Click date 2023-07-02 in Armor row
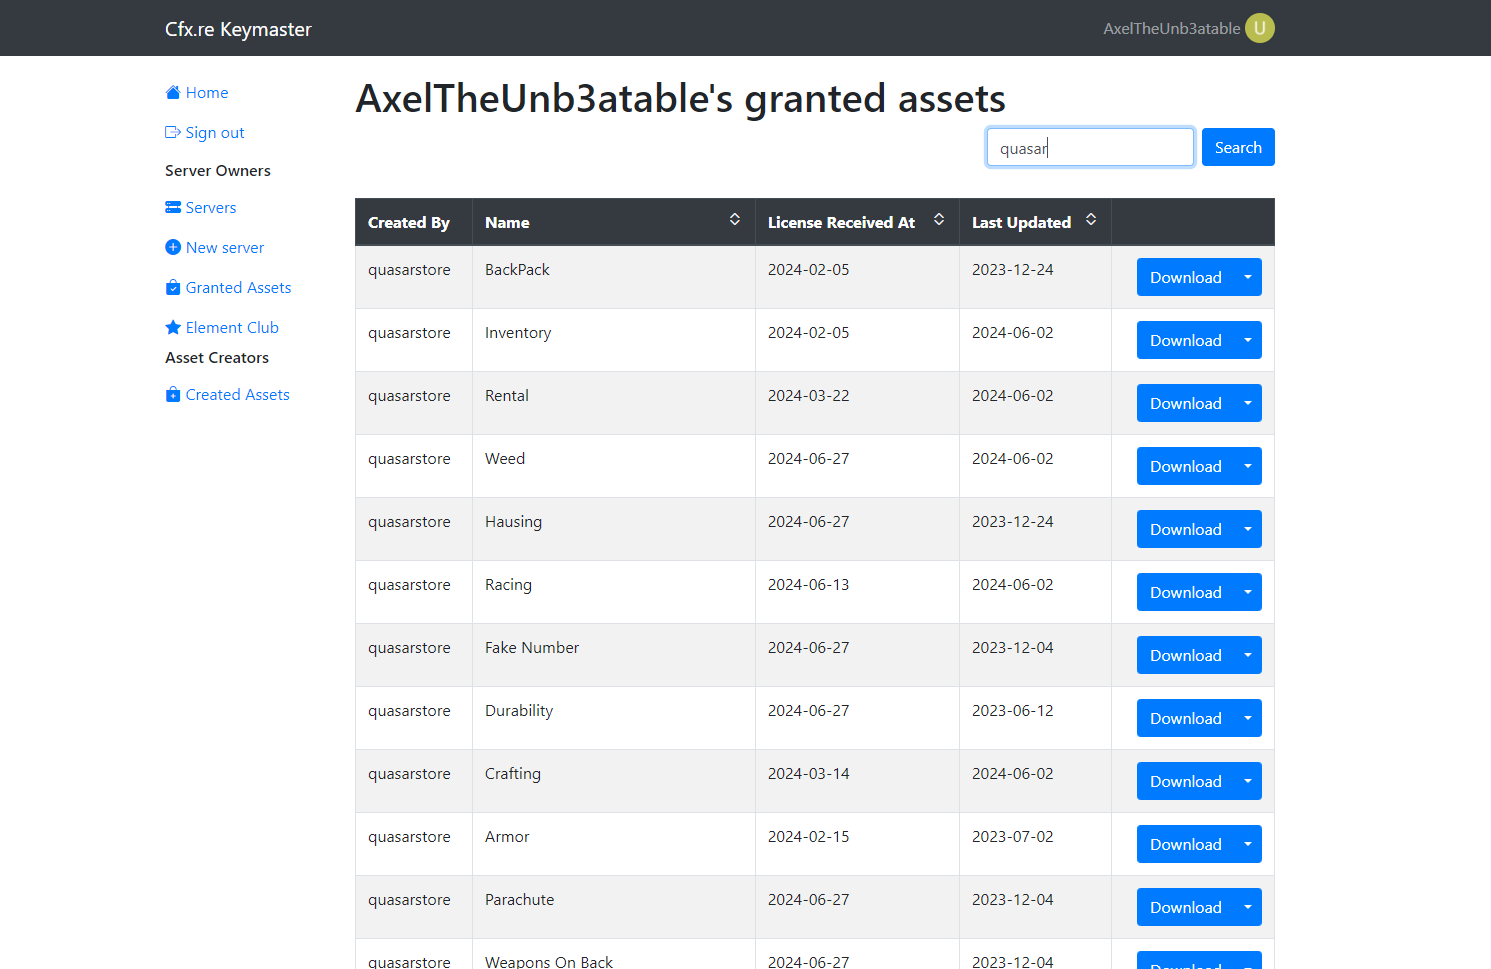 pos(1012,837)
